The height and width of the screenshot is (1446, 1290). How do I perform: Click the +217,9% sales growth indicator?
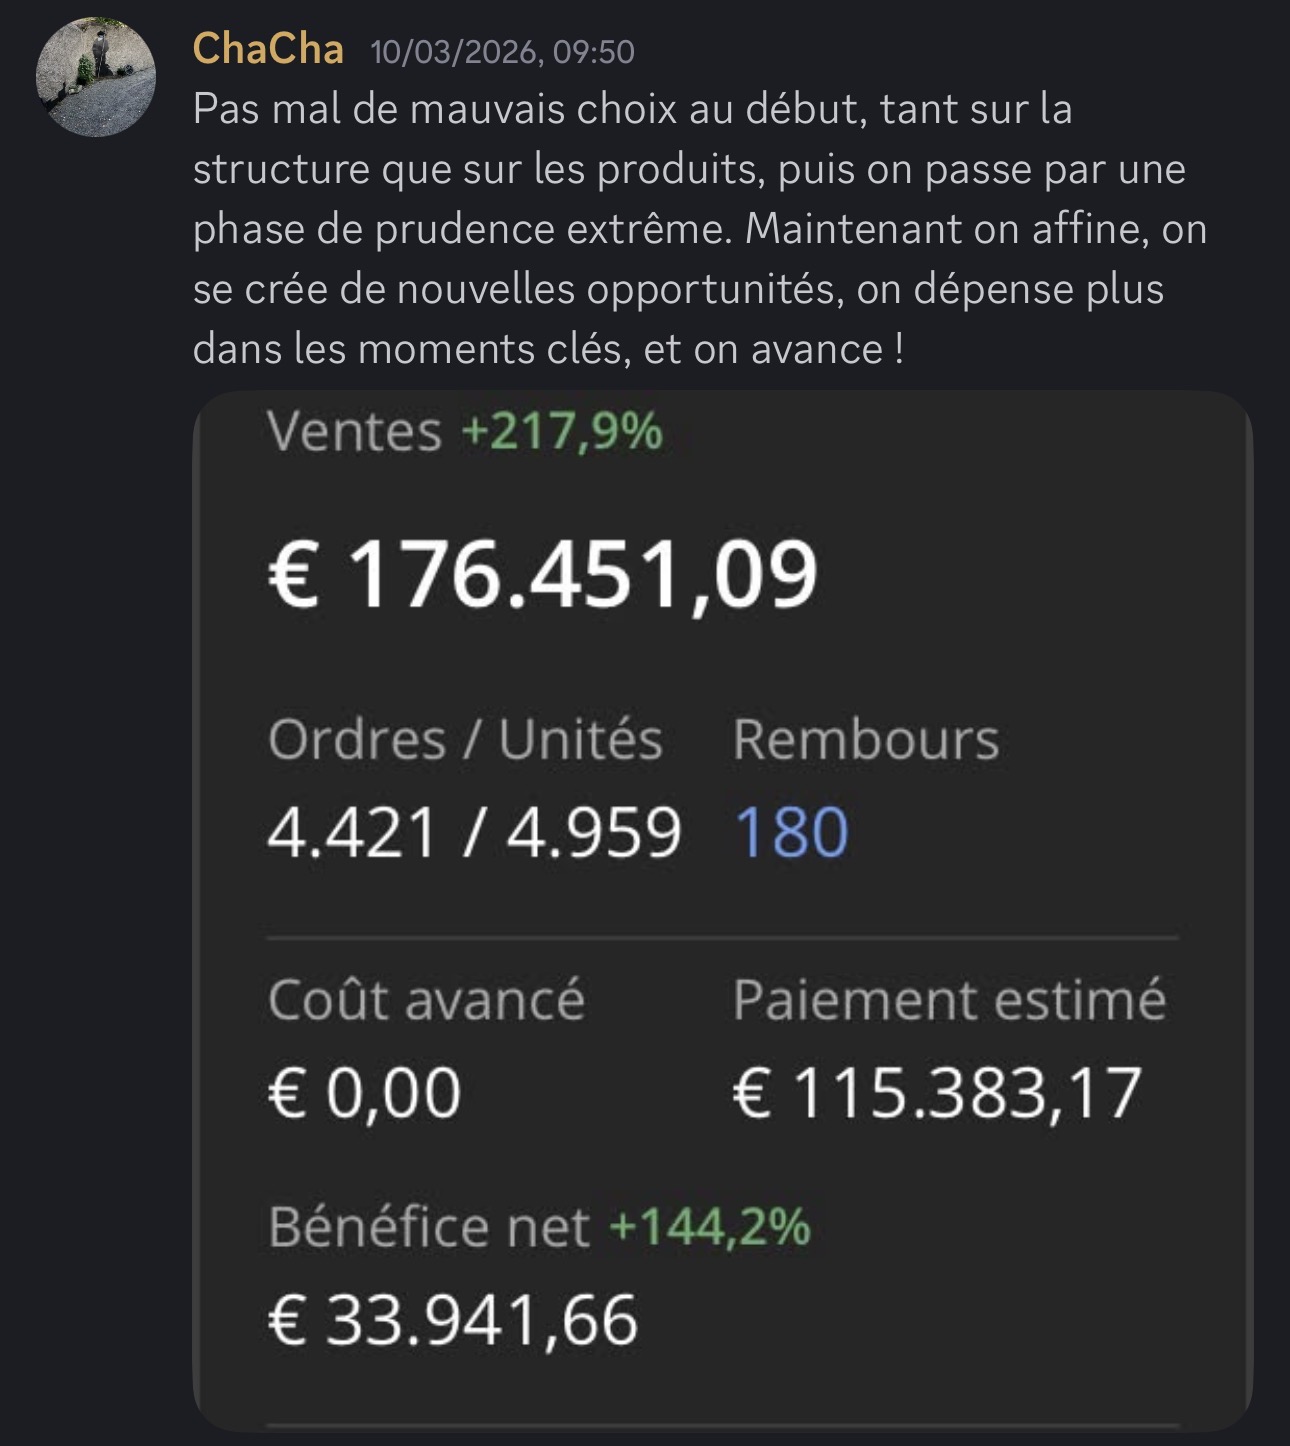coord(562,432)
